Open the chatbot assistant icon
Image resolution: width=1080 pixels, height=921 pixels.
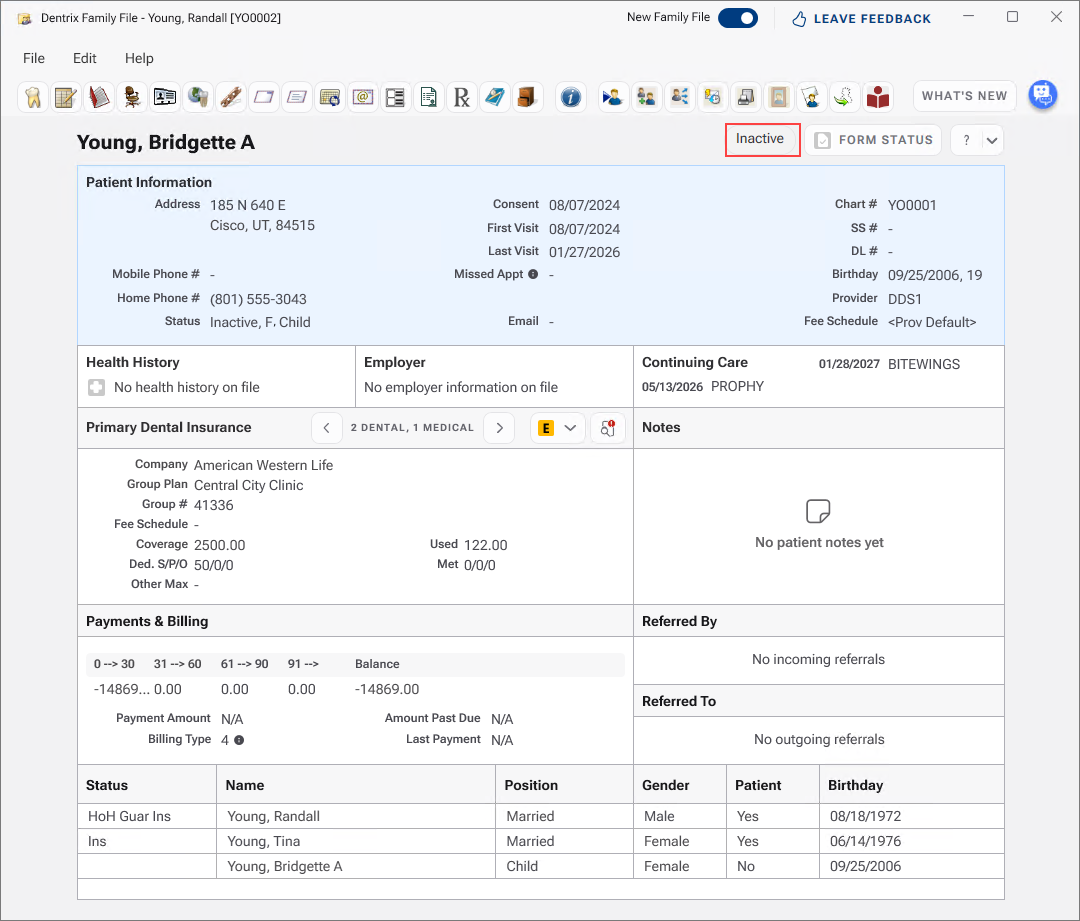1043,95
